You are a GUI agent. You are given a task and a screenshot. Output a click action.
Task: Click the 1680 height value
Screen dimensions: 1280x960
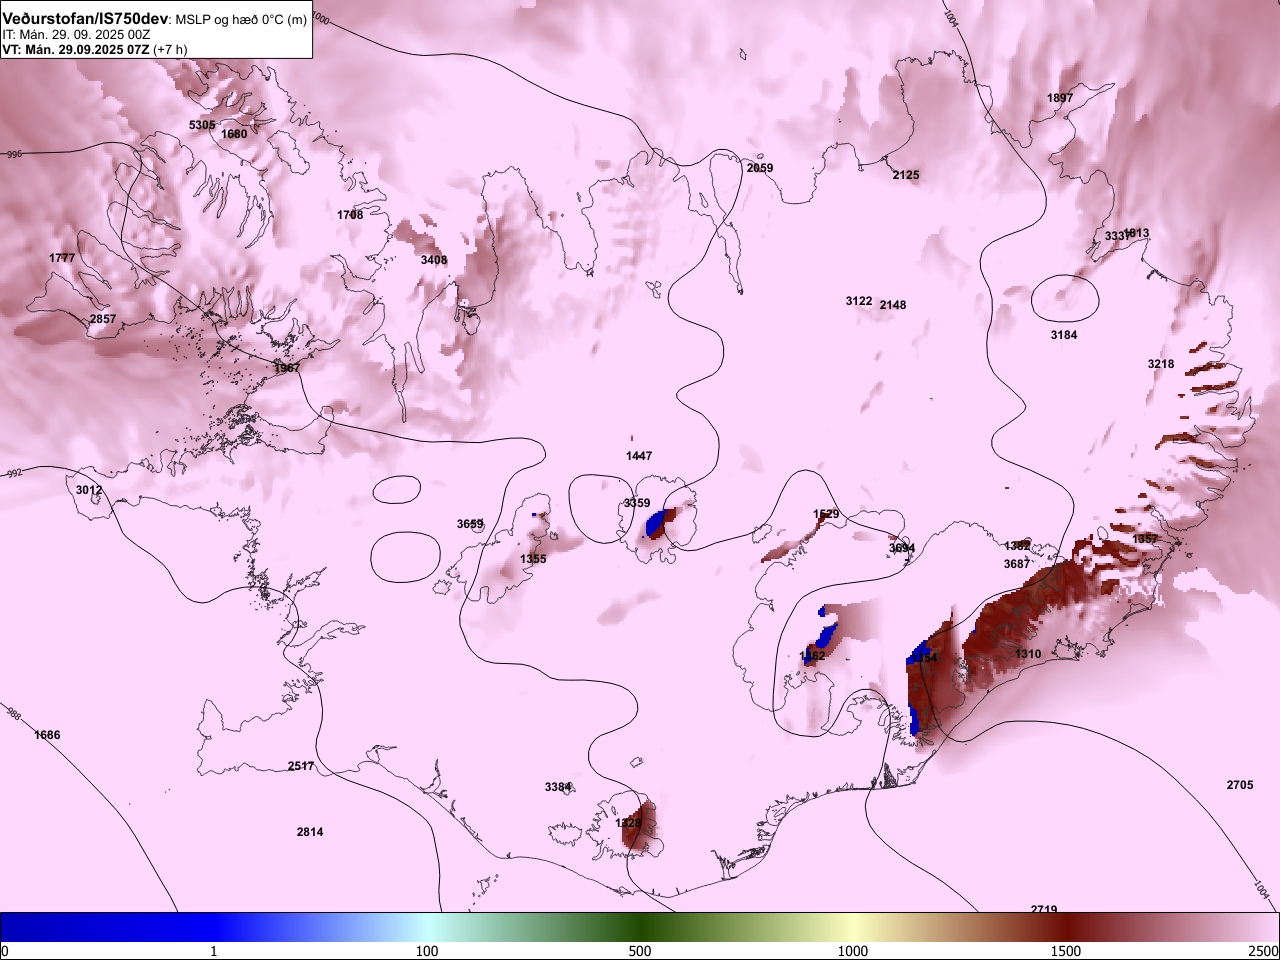[x=234, y=134]
